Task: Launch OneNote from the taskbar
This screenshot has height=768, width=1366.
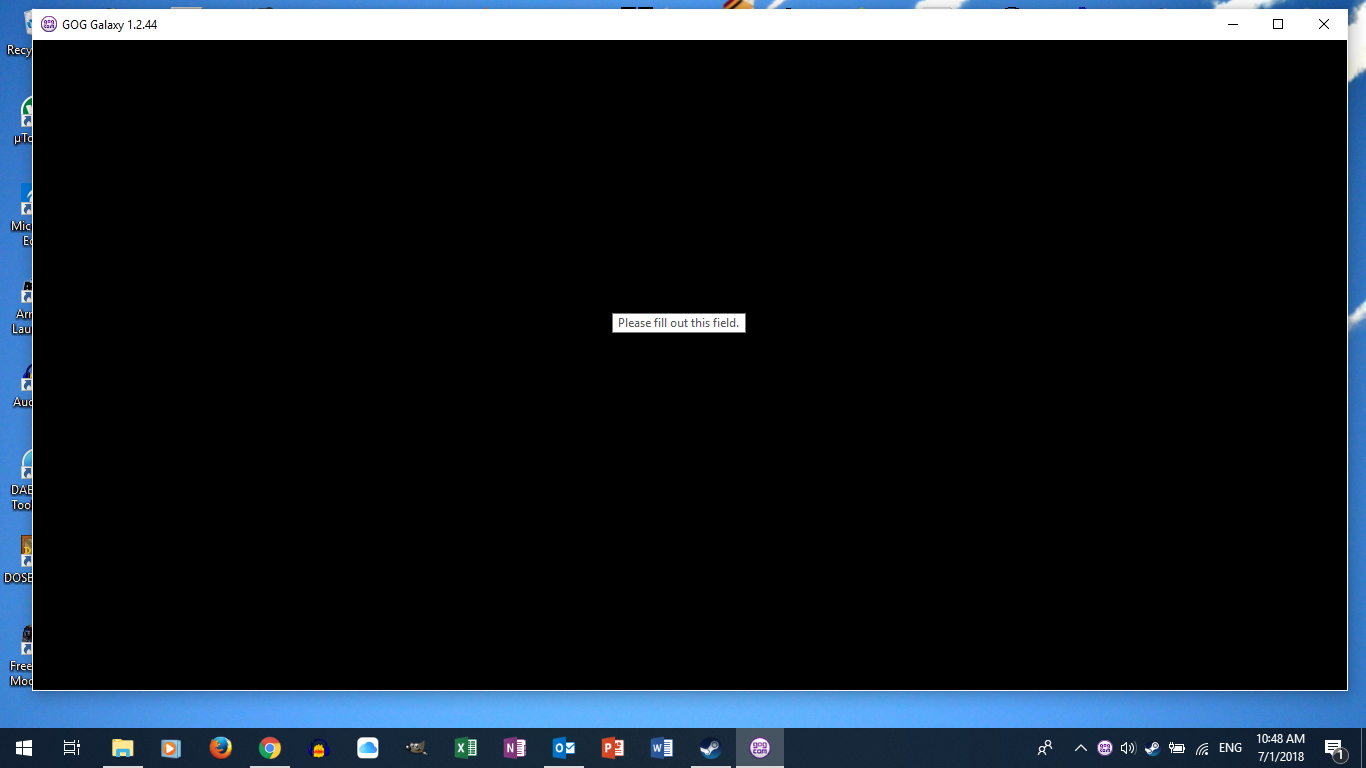Action: click(514, 747)
